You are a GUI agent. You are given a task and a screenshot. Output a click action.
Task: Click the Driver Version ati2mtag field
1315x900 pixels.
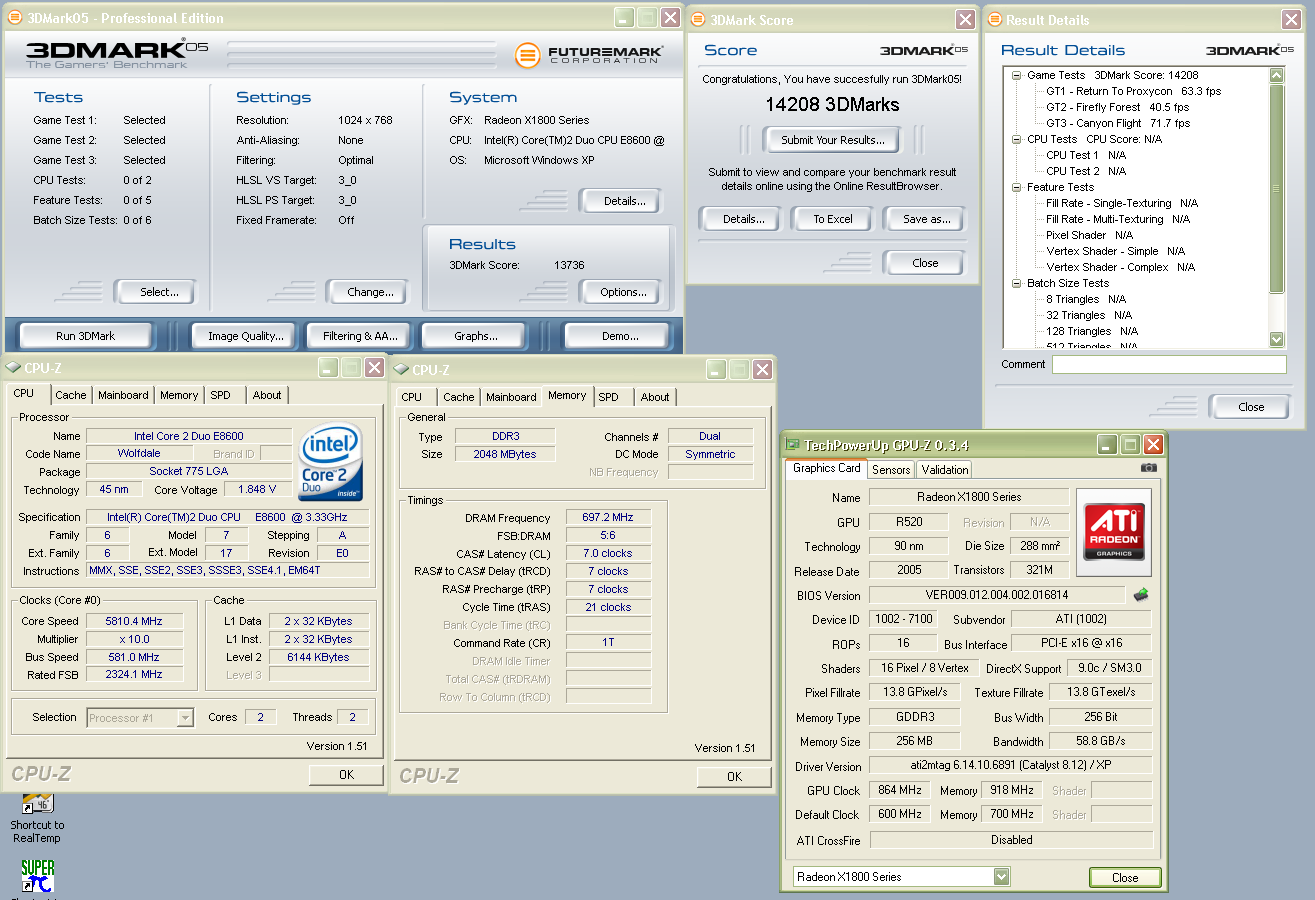pyautogui.click(x=1011, y=766)
